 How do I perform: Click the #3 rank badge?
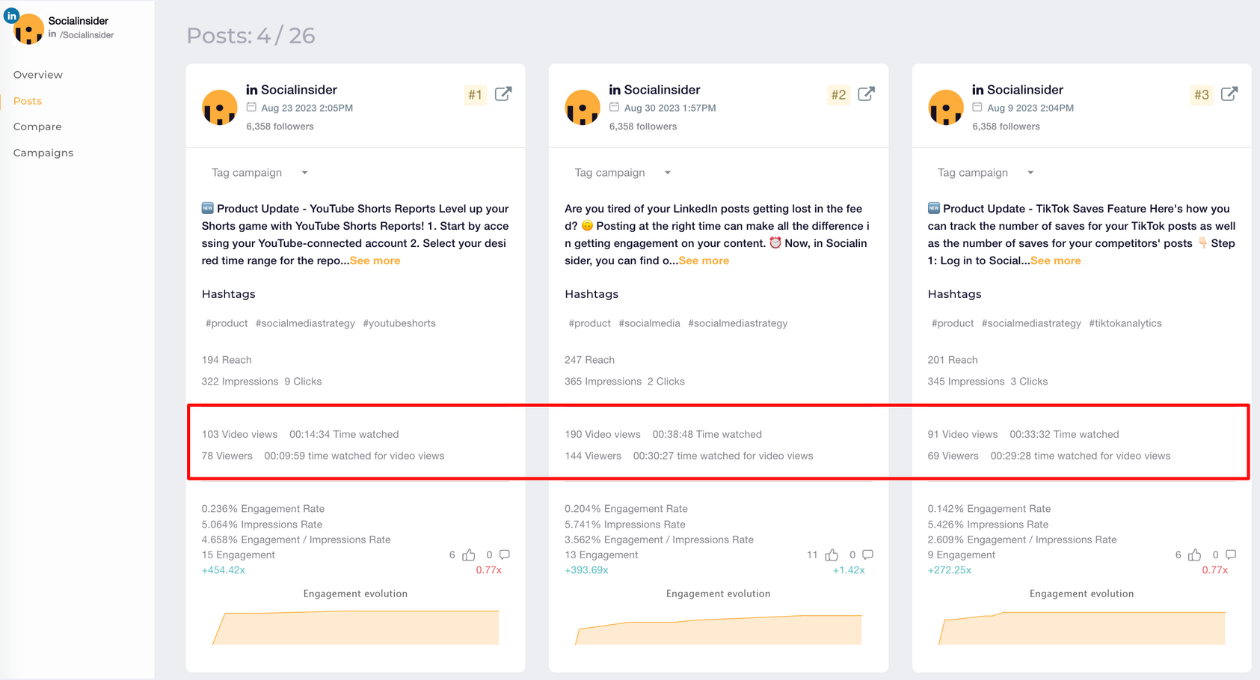point(1201,95)
